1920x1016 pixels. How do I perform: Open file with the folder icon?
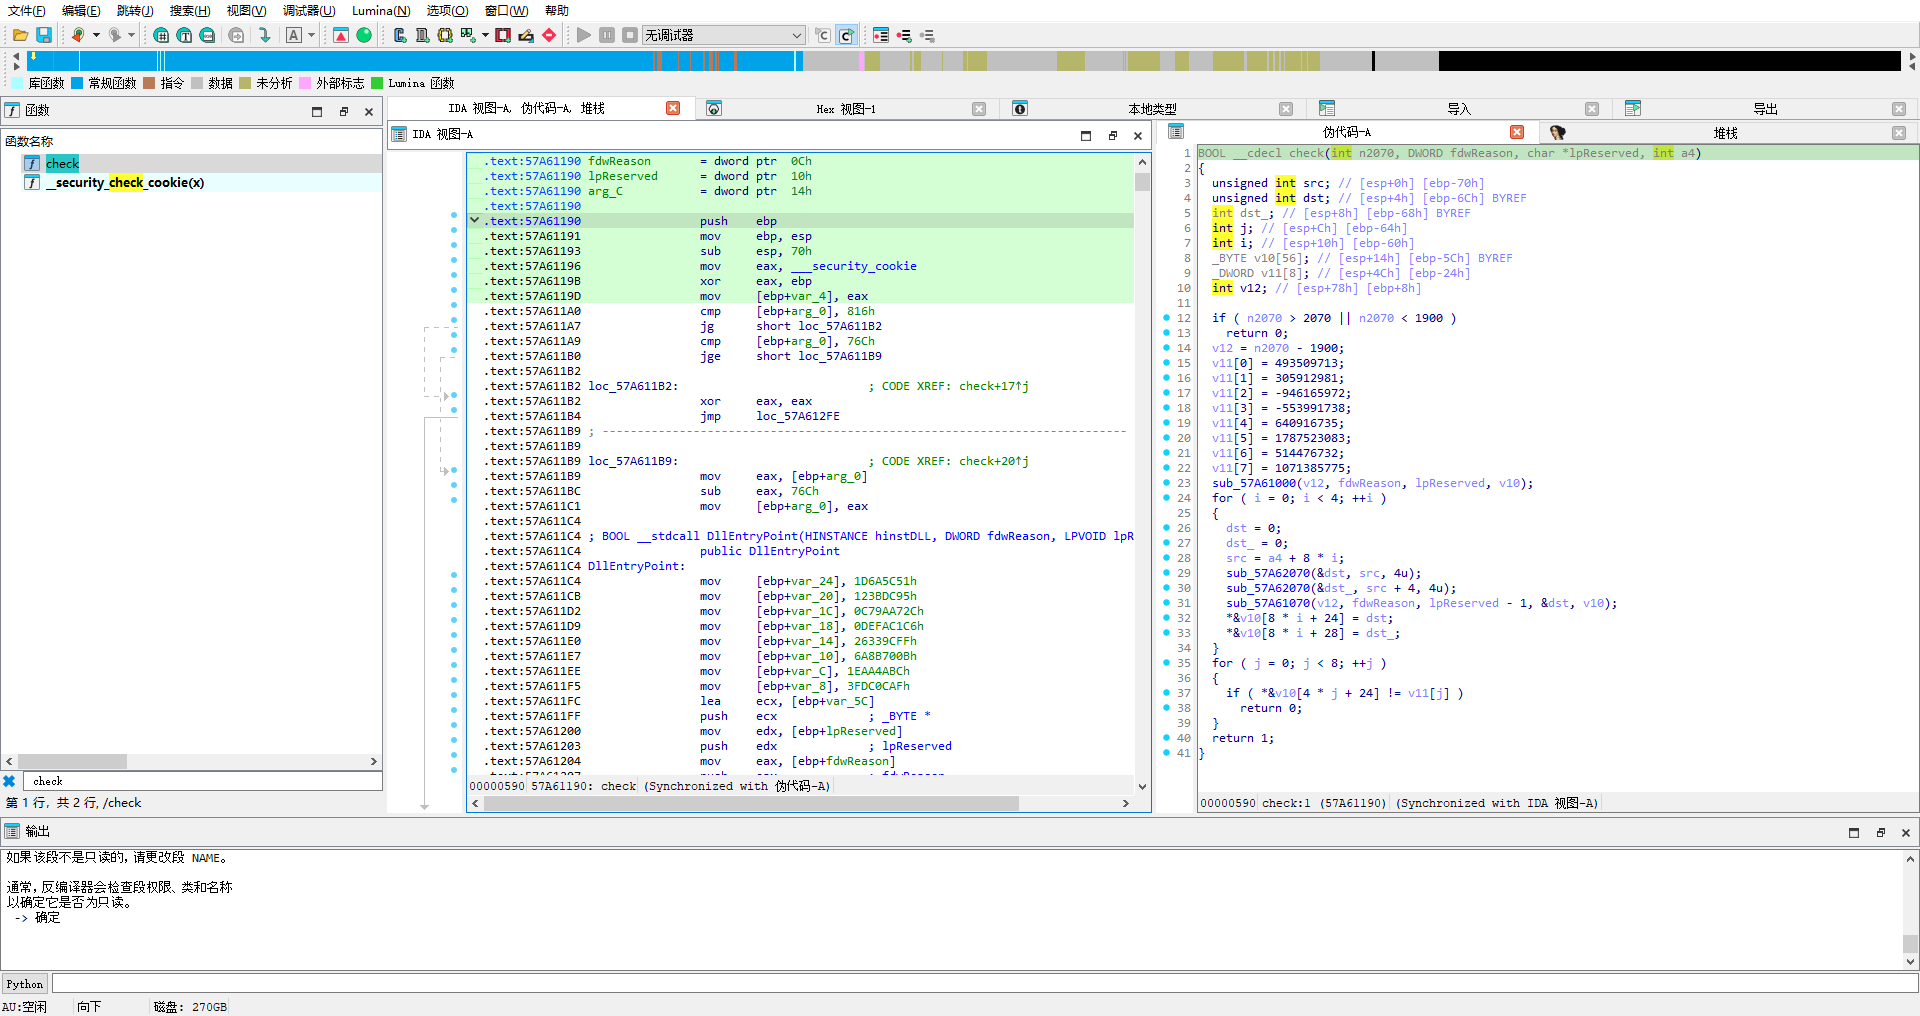pyautogui.click(x=20, y=35)
